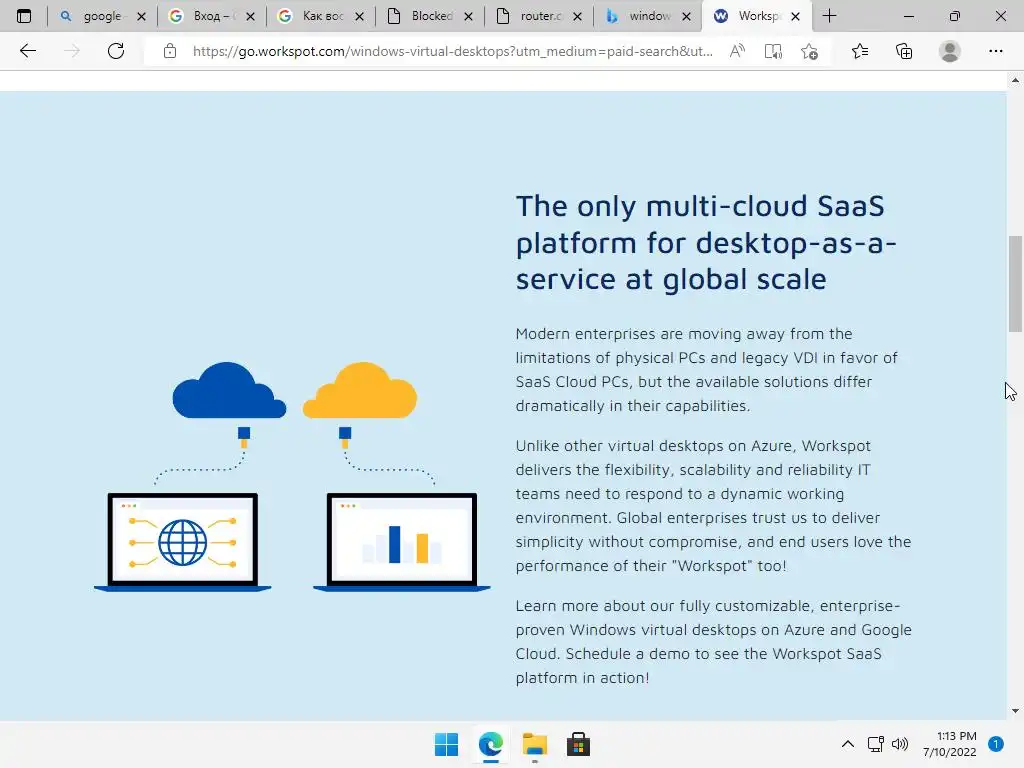Open network status tray icon
The height and width of the screenshot is (768, 1024).
tap(876, 744)
